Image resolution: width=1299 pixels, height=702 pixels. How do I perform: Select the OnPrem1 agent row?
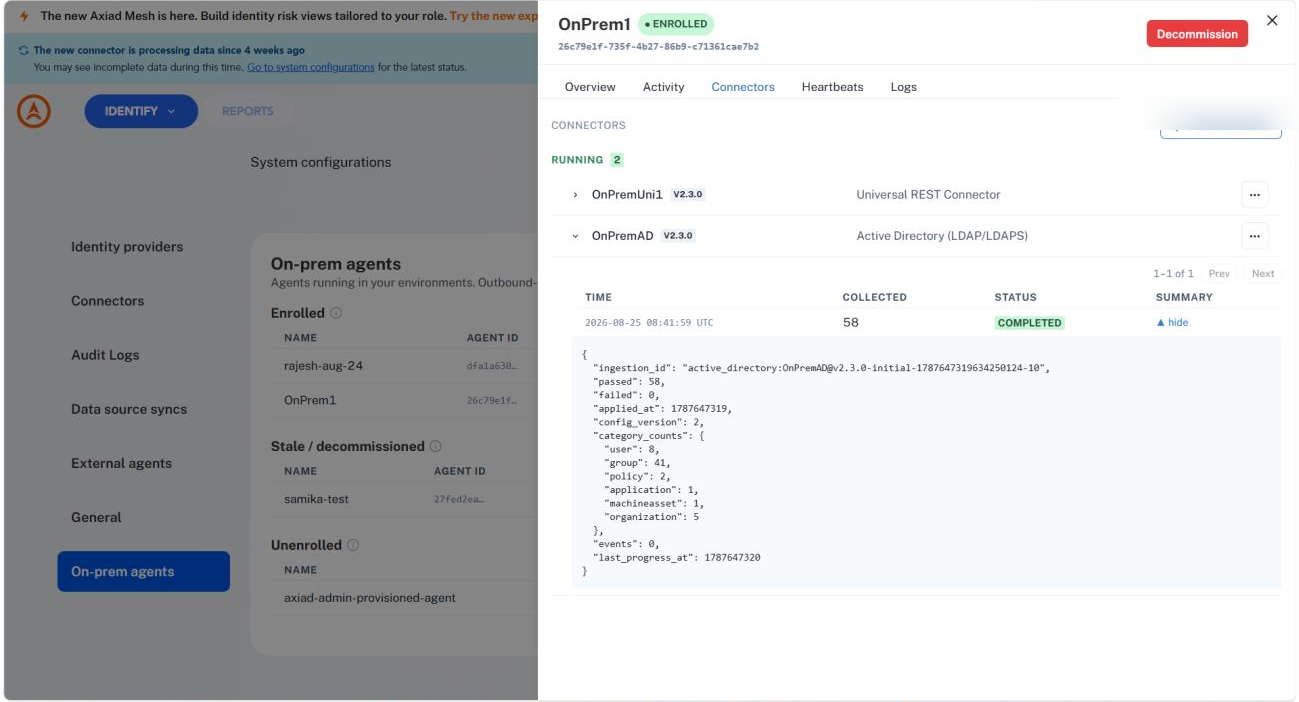[404, 400]
